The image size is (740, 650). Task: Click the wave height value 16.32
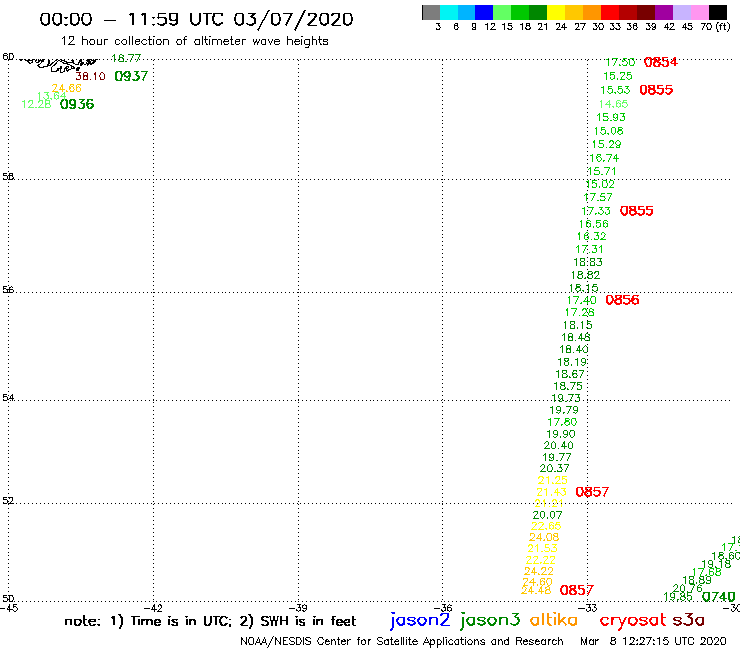coord(592,236)
